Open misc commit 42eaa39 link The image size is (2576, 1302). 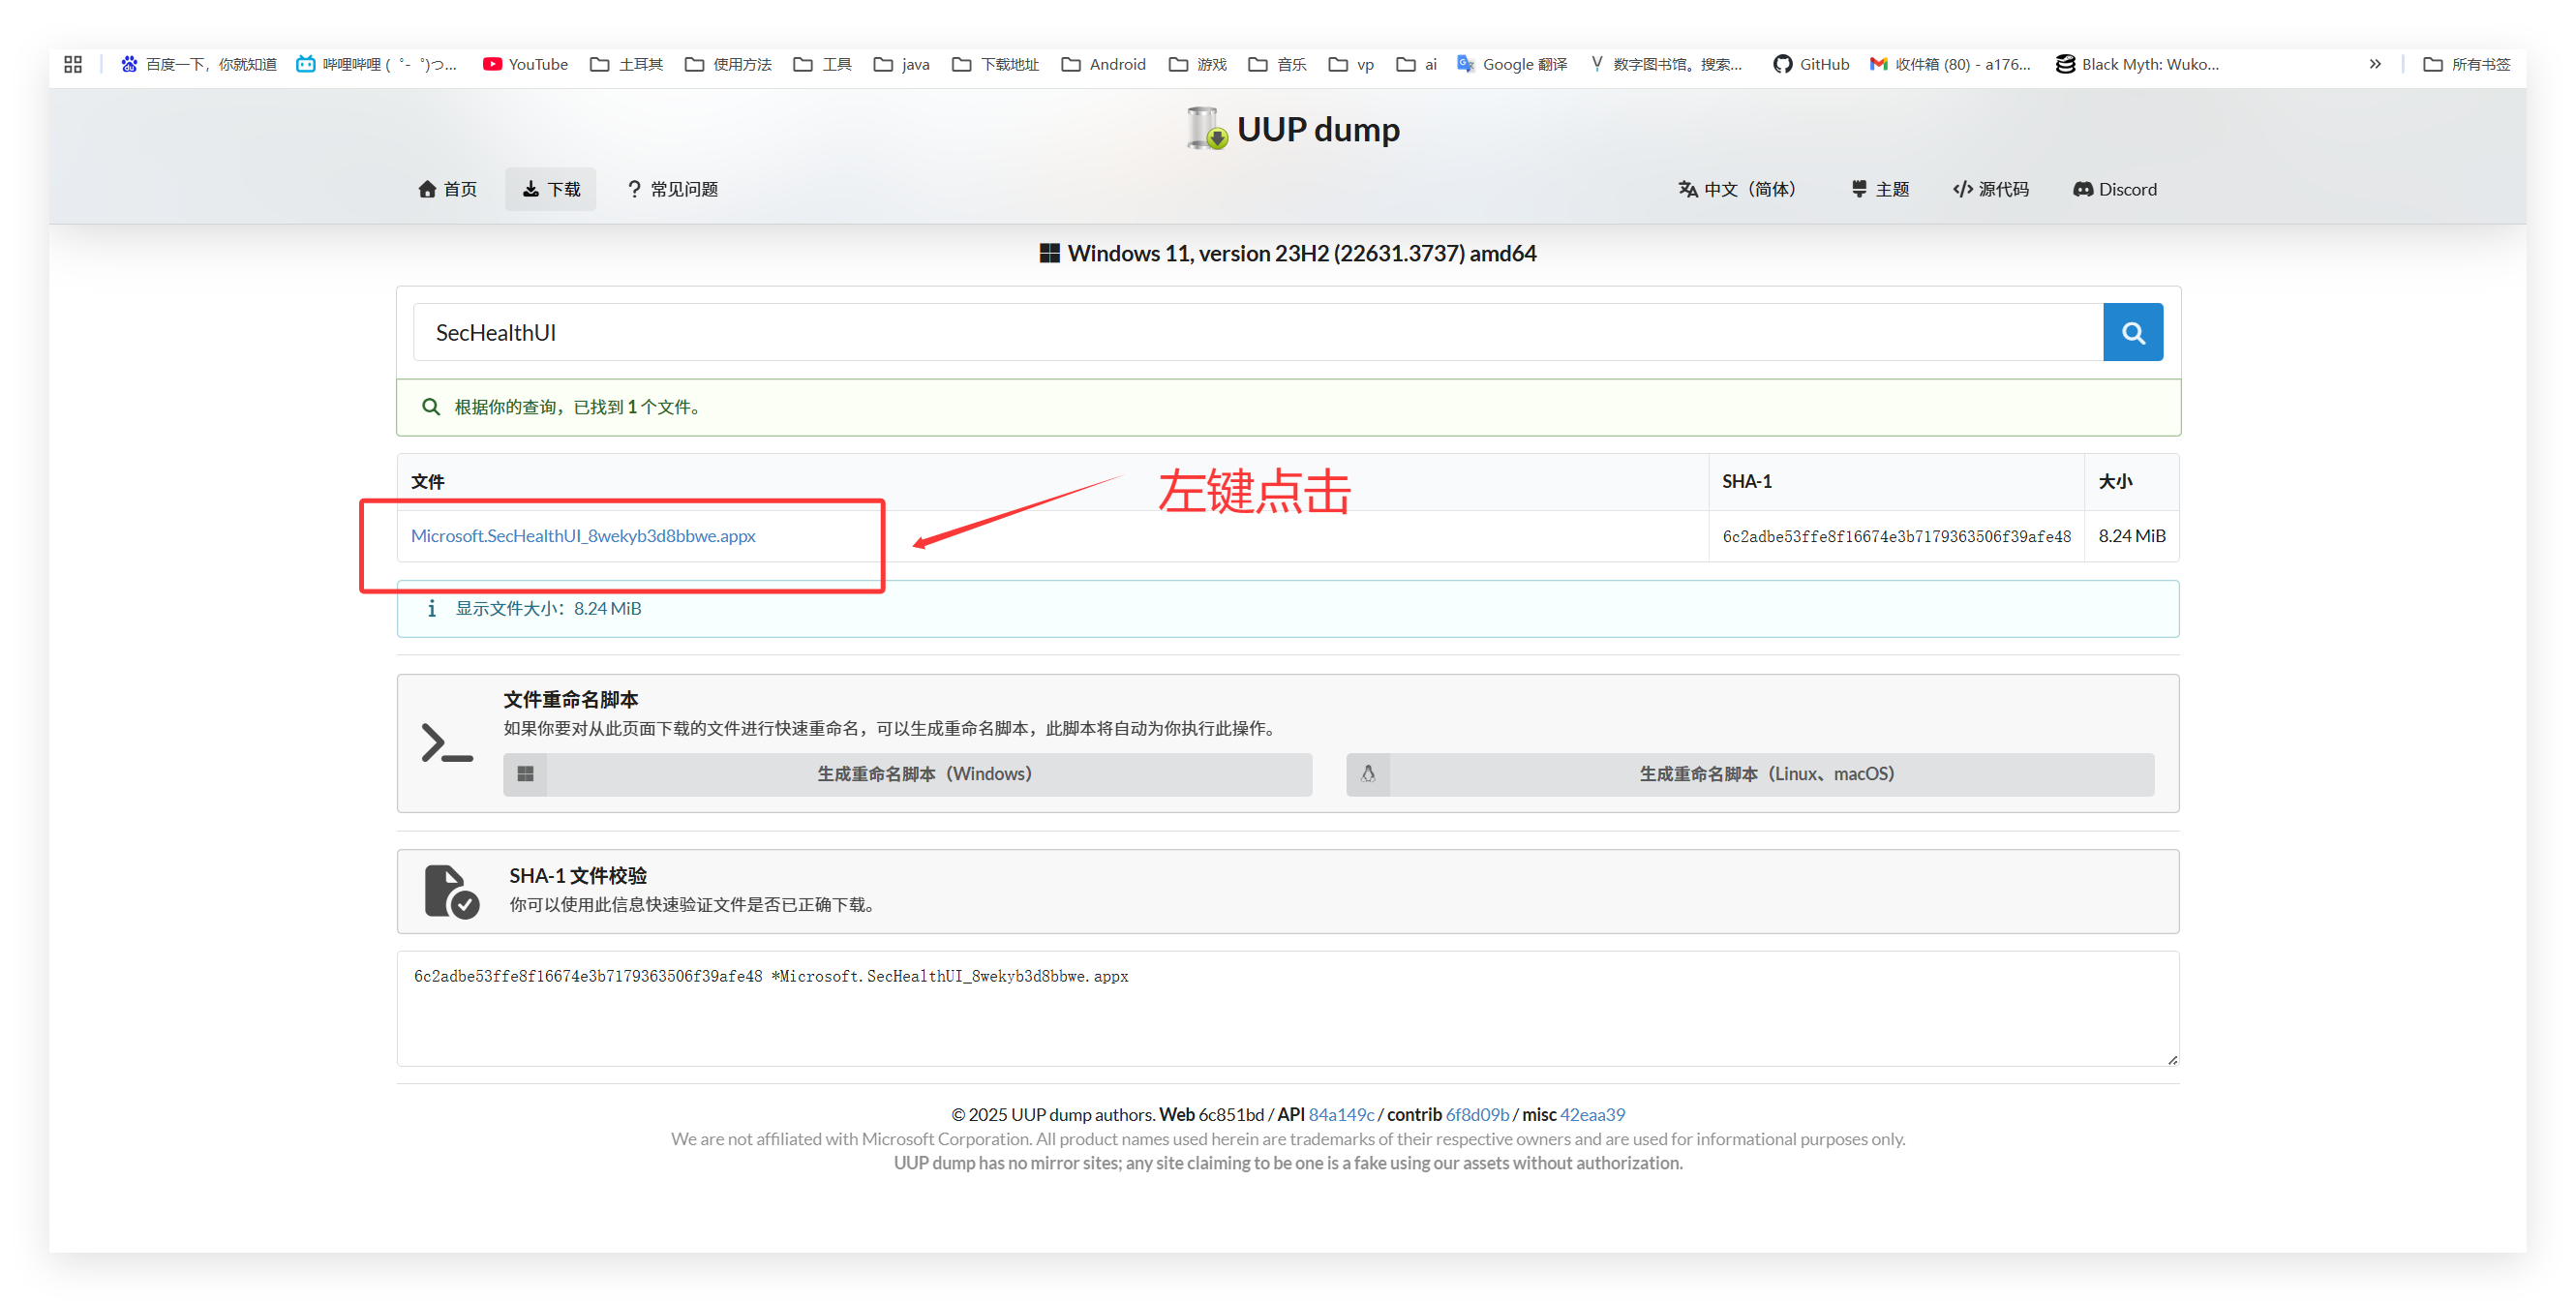(1592, 1115)
